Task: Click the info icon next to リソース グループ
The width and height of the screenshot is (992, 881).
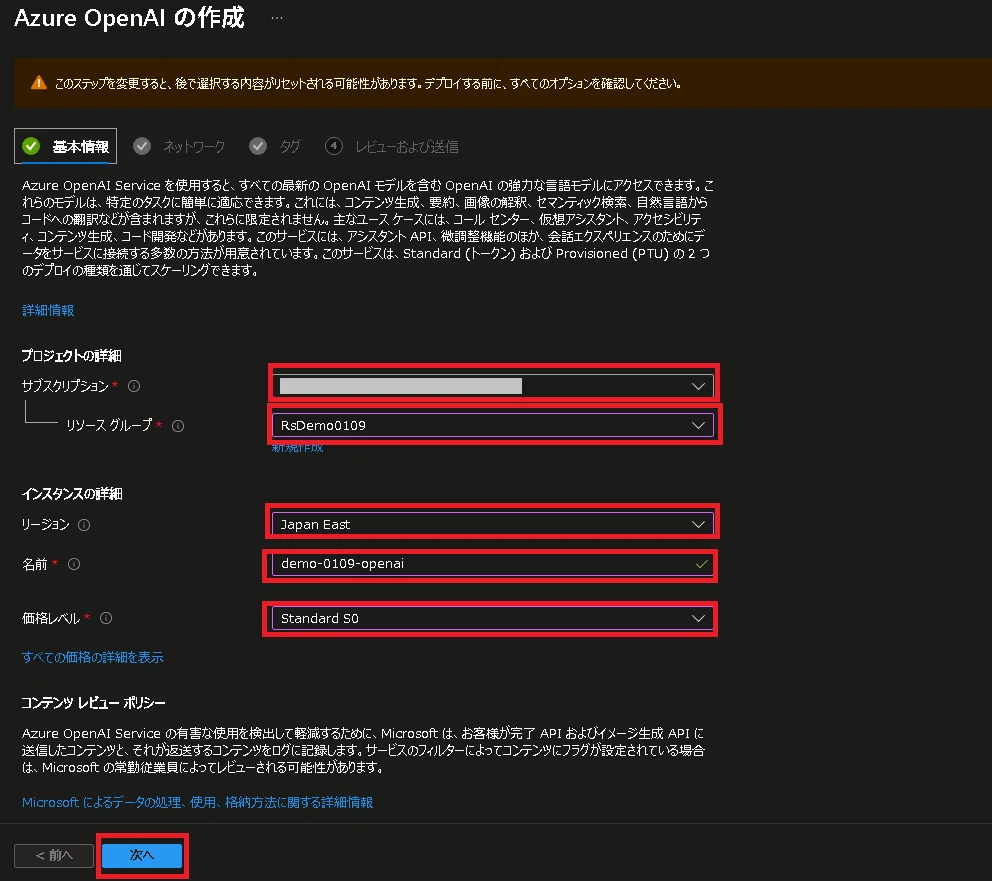Action: [178, 426]
